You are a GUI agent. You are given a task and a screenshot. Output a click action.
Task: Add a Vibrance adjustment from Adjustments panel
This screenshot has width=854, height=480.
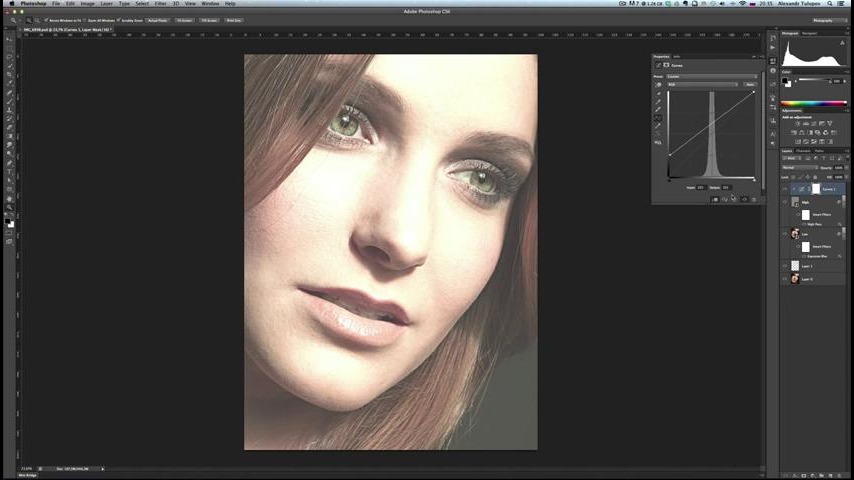click(x=829, y=124)
